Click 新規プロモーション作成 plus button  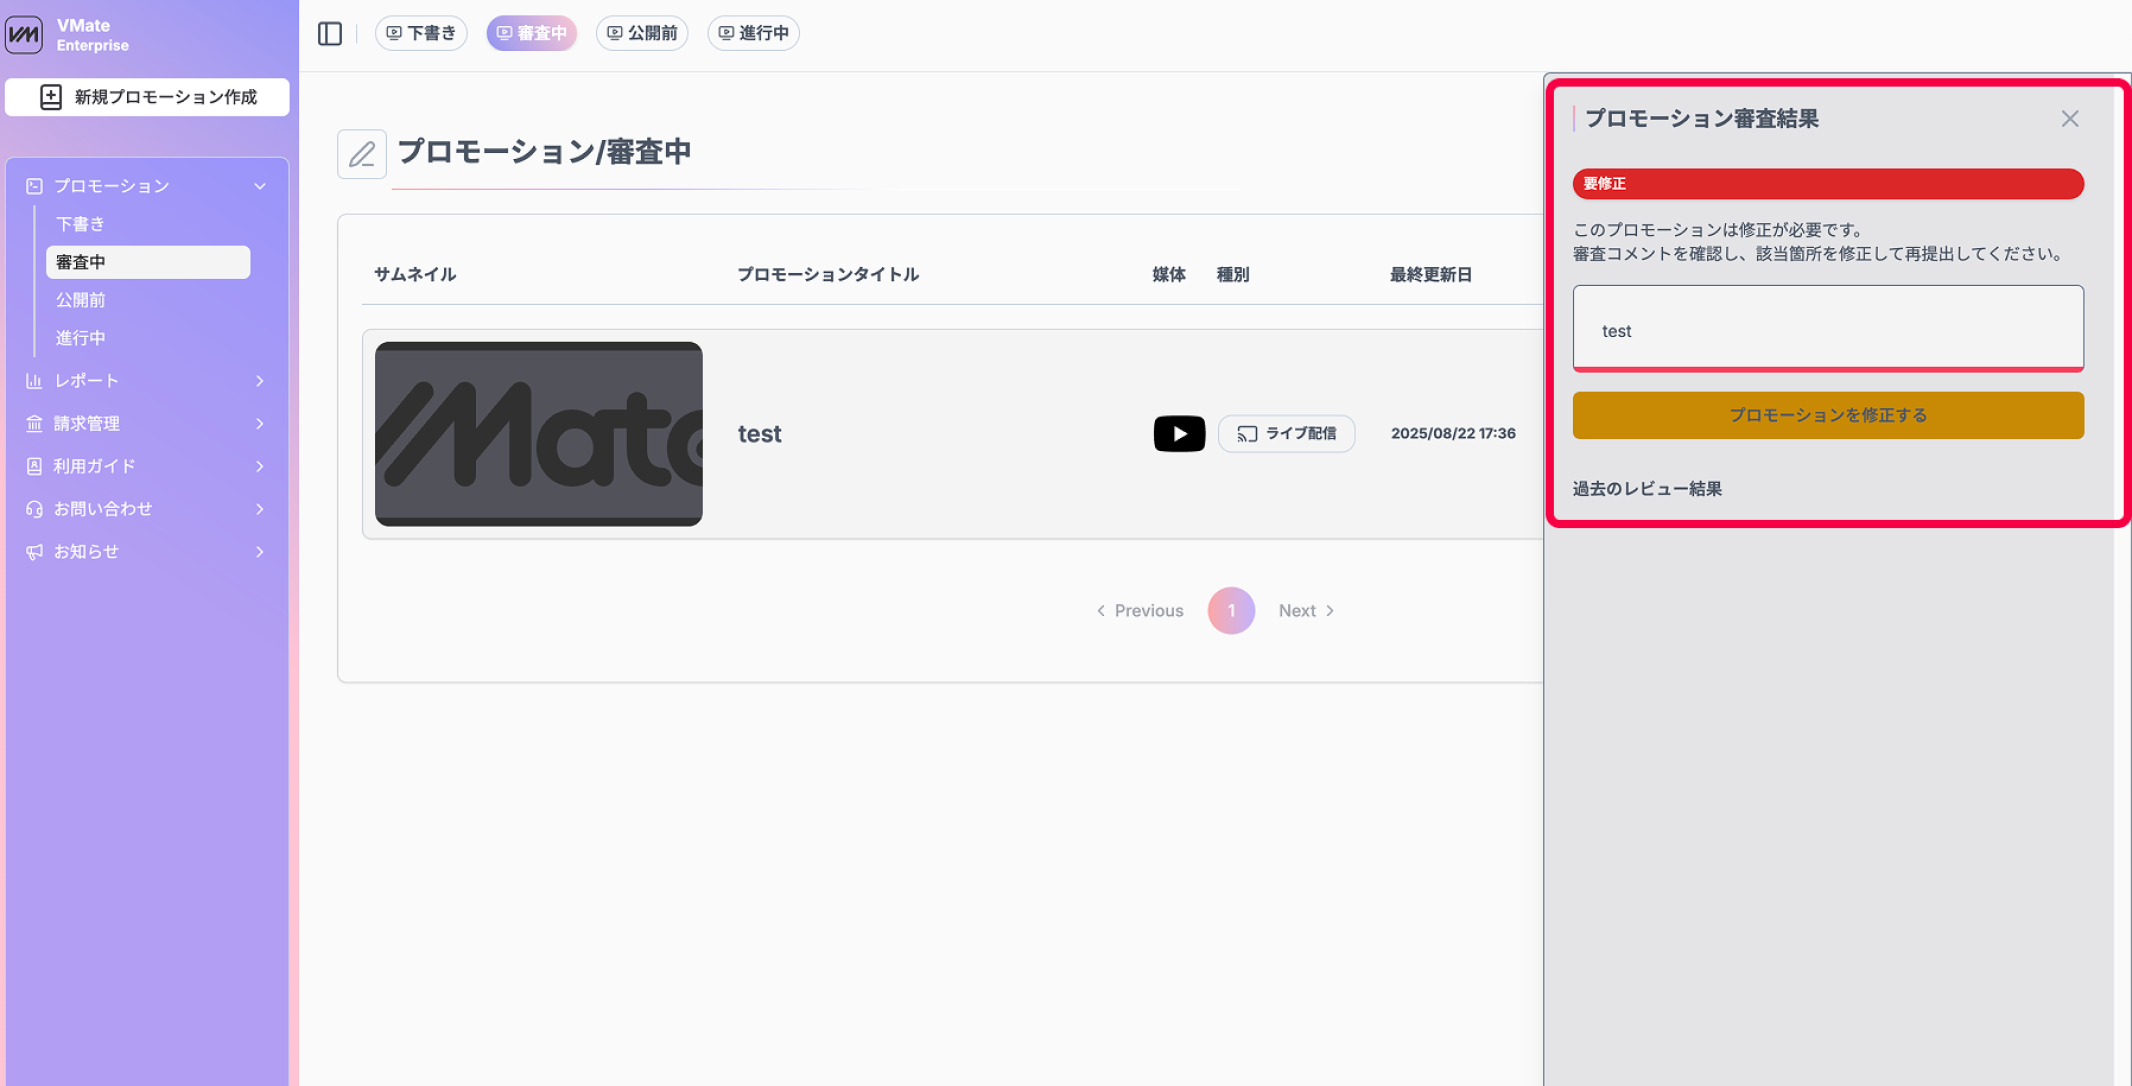point(147,97)
